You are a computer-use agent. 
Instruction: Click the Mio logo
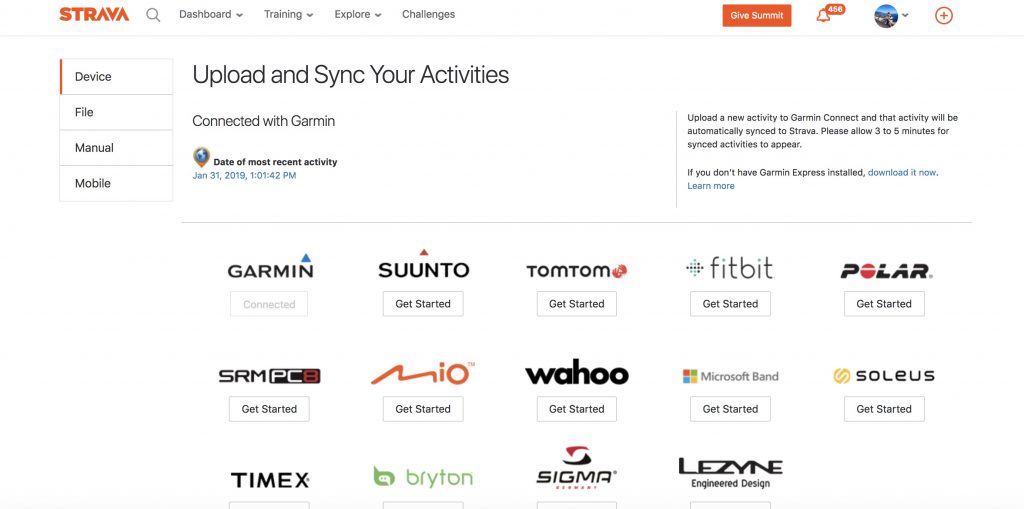(x=423, y=373)
